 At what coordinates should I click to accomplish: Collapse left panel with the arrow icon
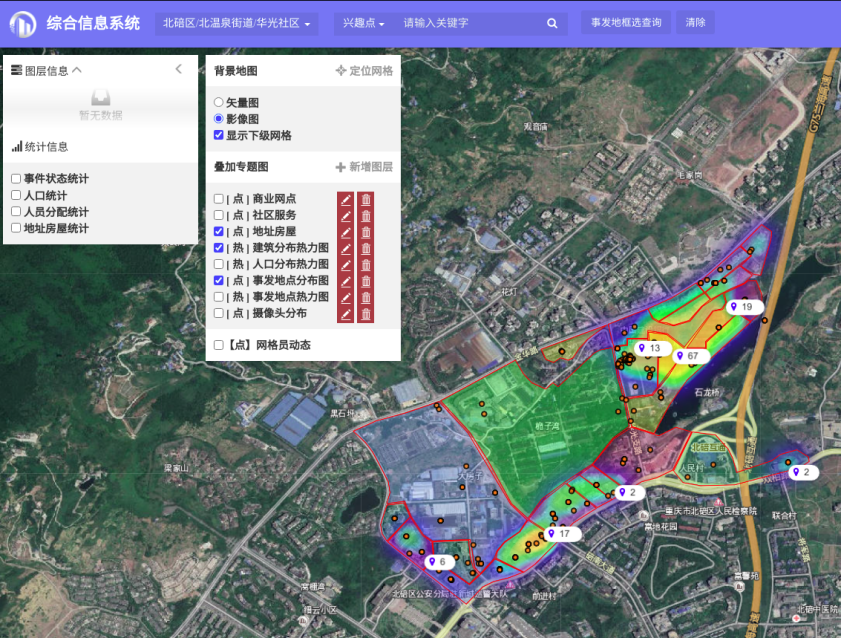[178, 69]
